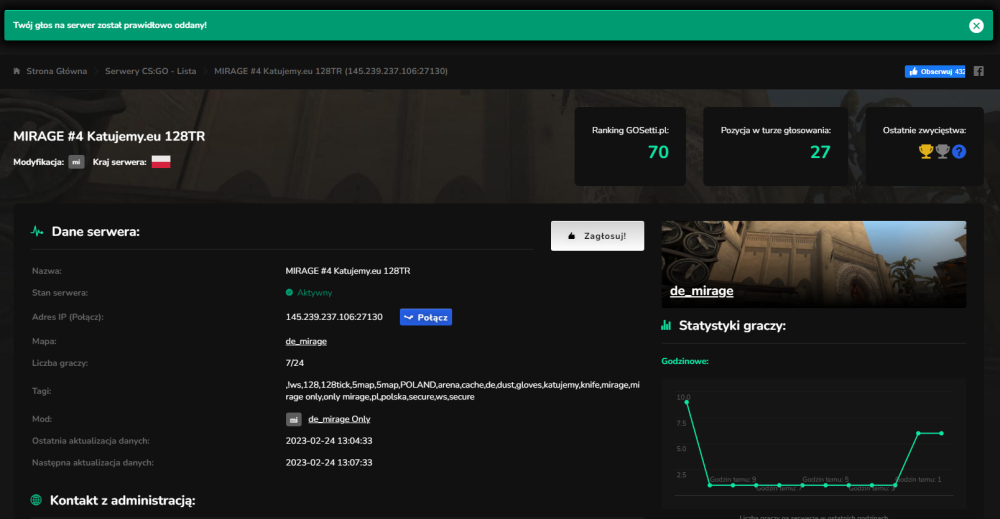
Task: Click the globe icon beside Kontakt z administracją
Action: coord(36,500)
